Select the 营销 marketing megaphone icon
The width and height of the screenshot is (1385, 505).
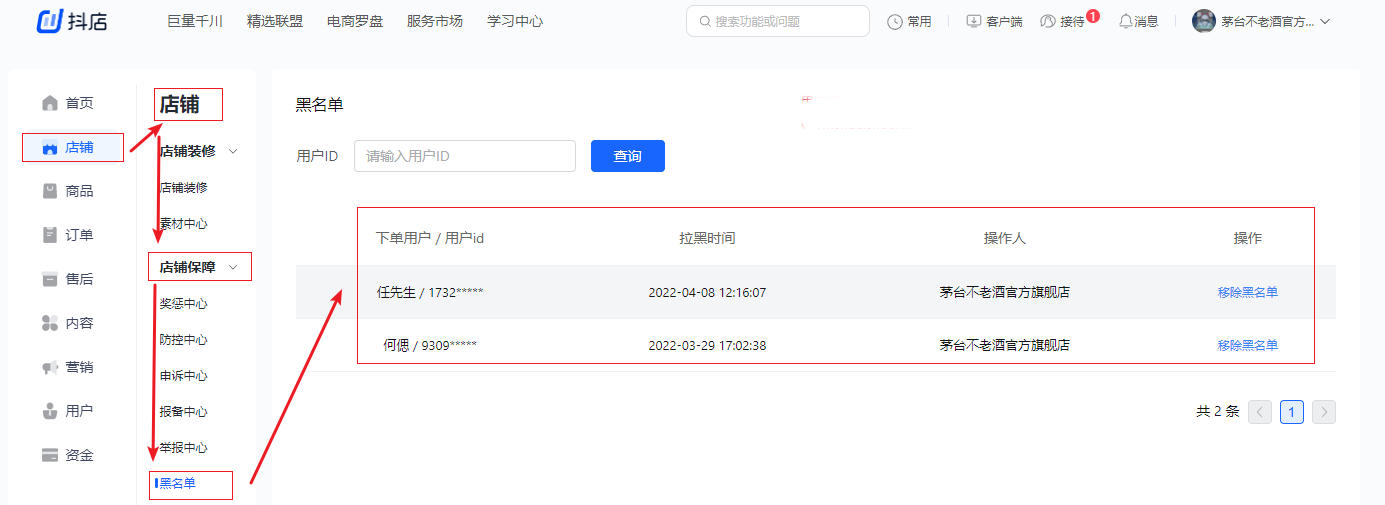[50, 367]
